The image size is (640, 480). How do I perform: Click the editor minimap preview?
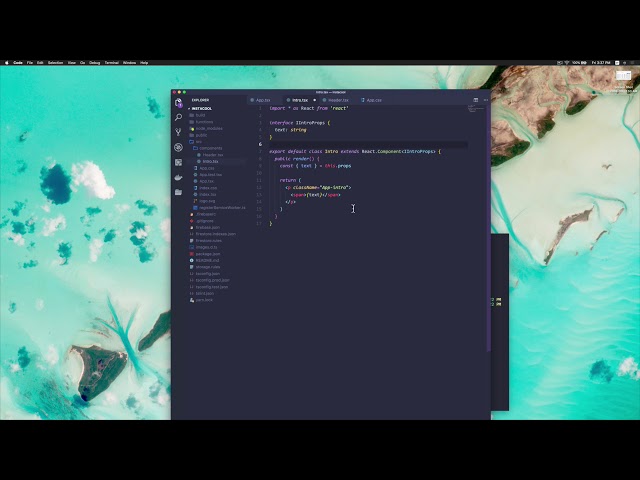tap(476, 109)
